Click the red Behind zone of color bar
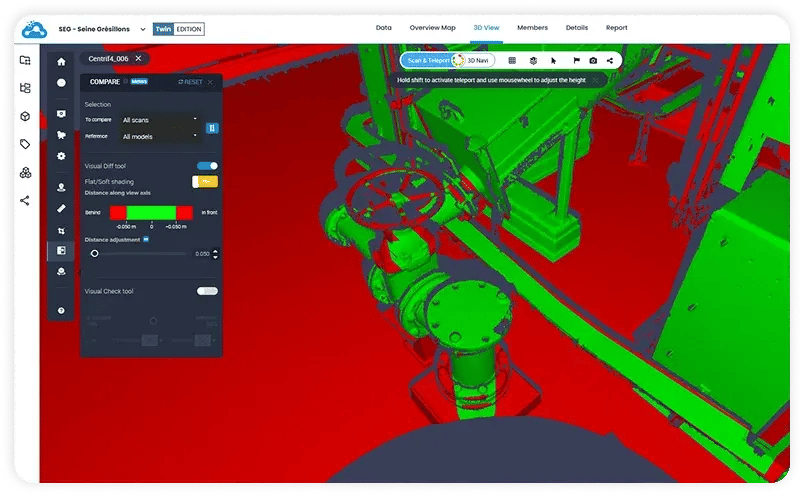 (x=118, y=212)
